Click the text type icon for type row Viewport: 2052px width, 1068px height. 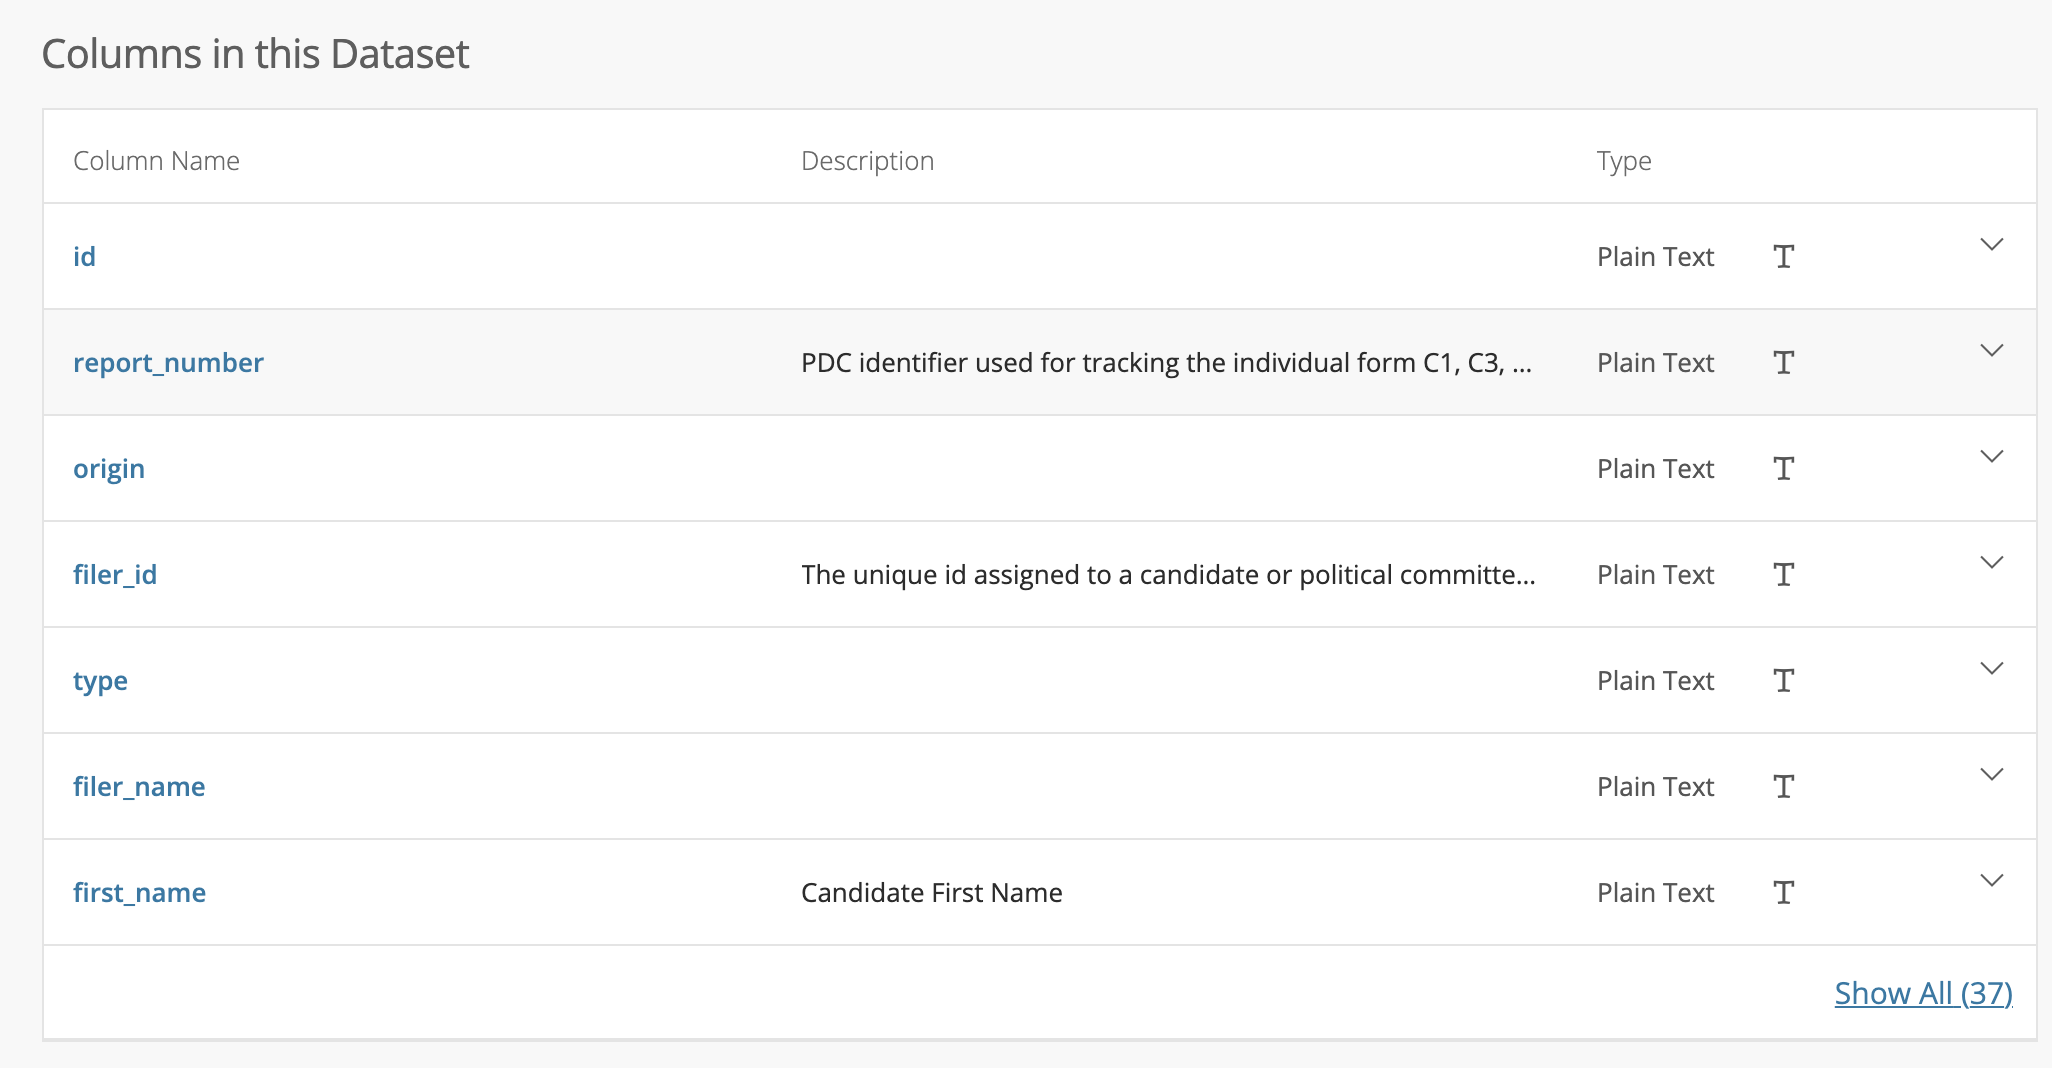[x=1783, y=681]
